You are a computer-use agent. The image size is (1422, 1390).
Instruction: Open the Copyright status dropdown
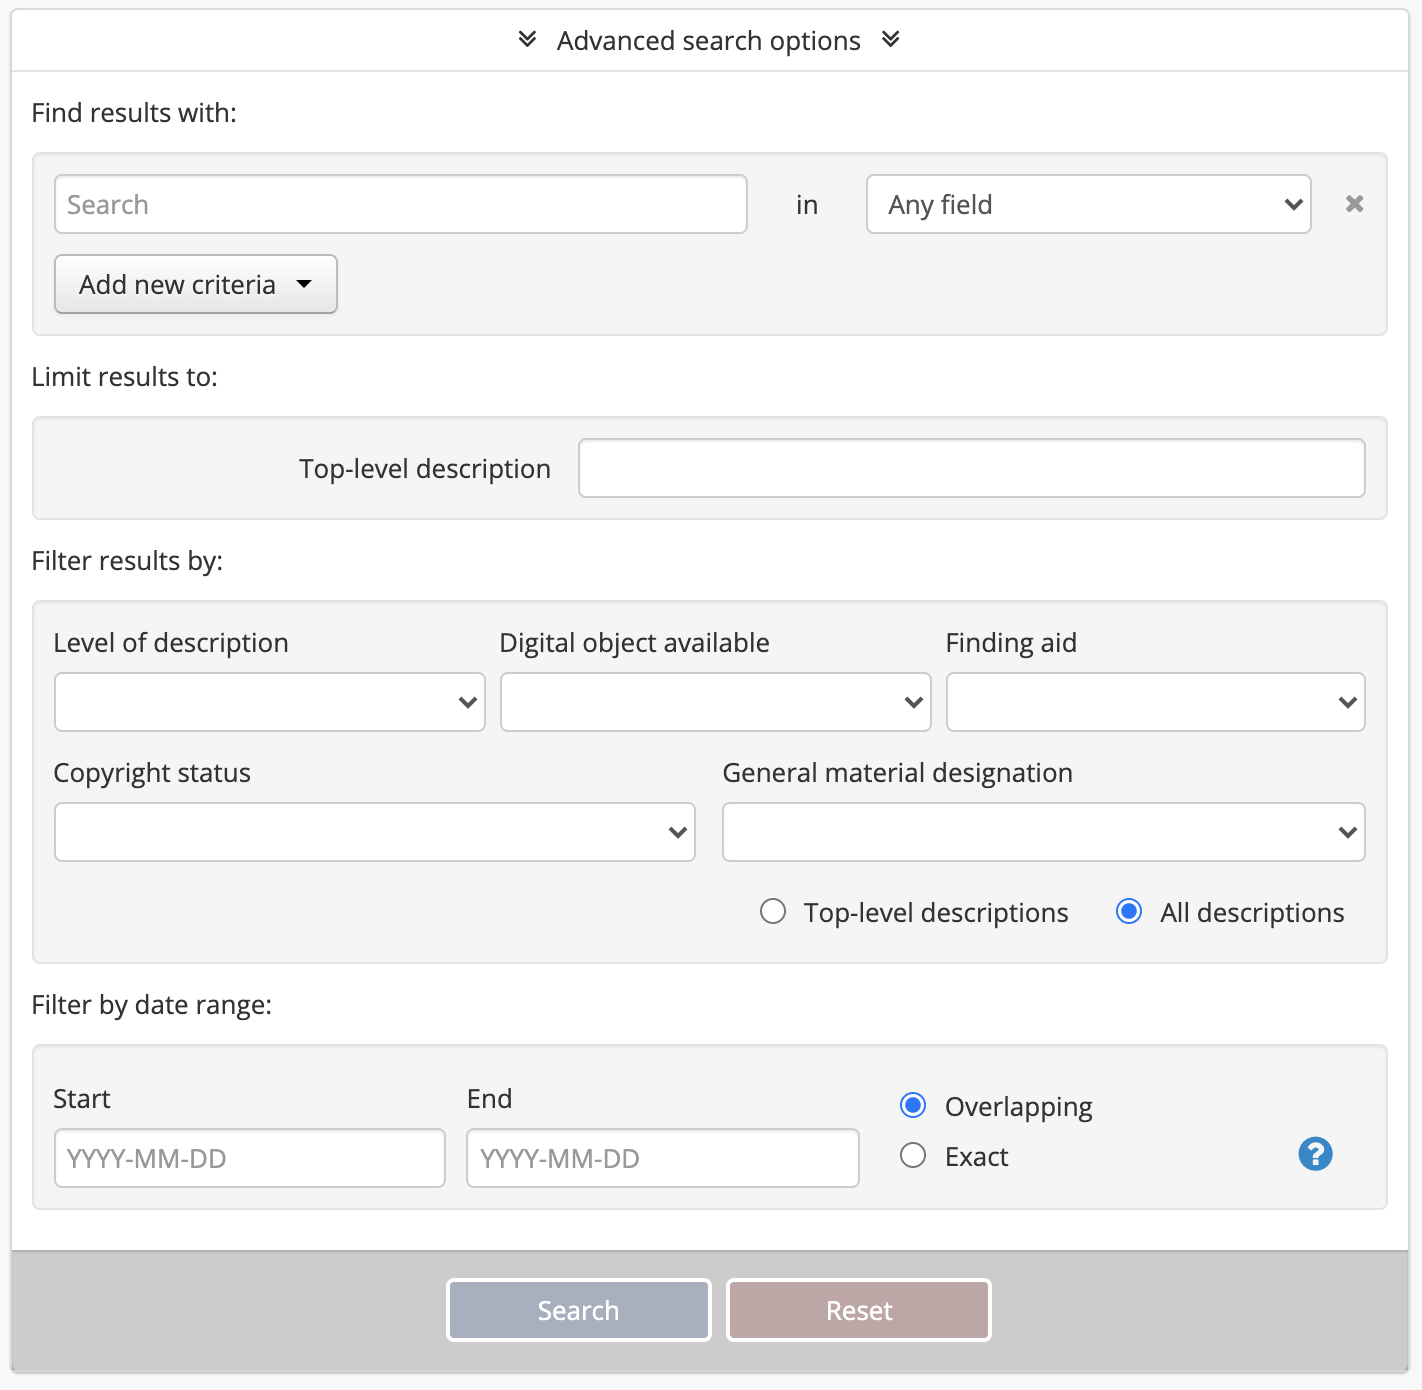pos(374,831)
